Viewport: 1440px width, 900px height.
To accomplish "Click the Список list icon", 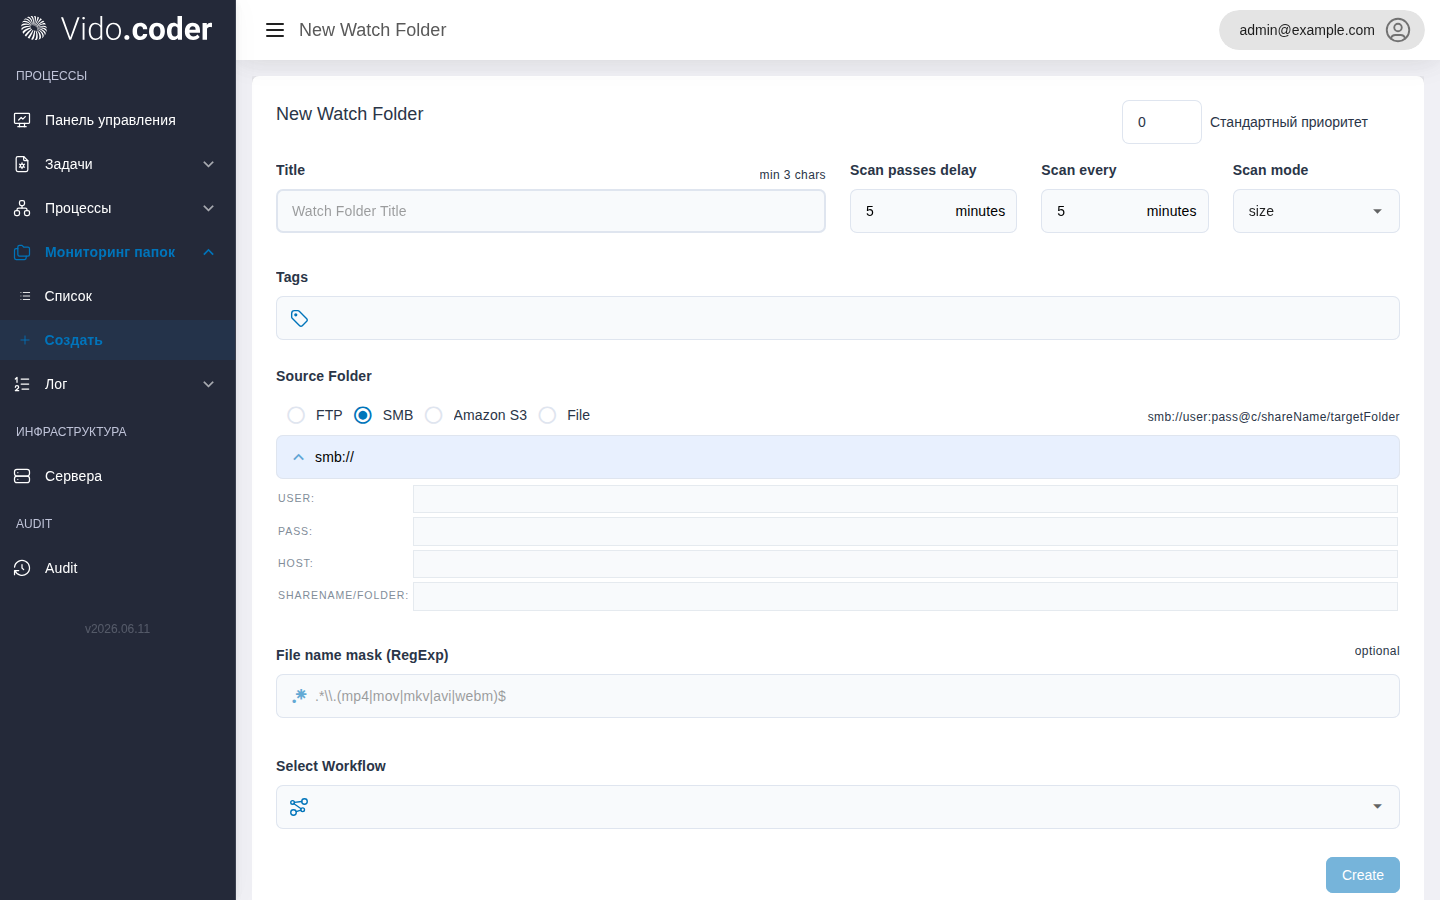I will (25, 296).
